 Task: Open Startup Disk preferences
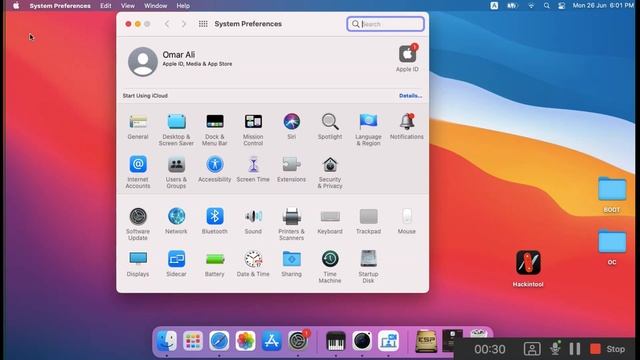[x=368, y=267]
